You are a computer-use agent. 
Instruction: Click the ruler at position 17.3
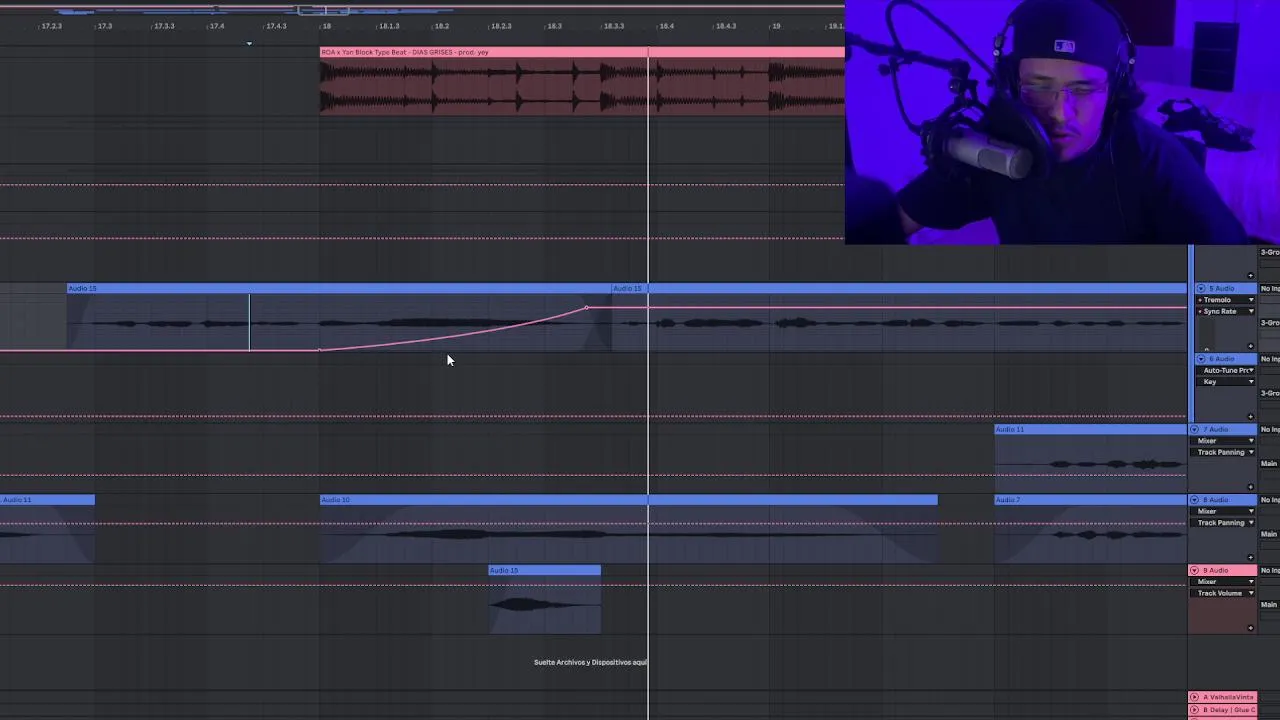(x=104, y=26)
